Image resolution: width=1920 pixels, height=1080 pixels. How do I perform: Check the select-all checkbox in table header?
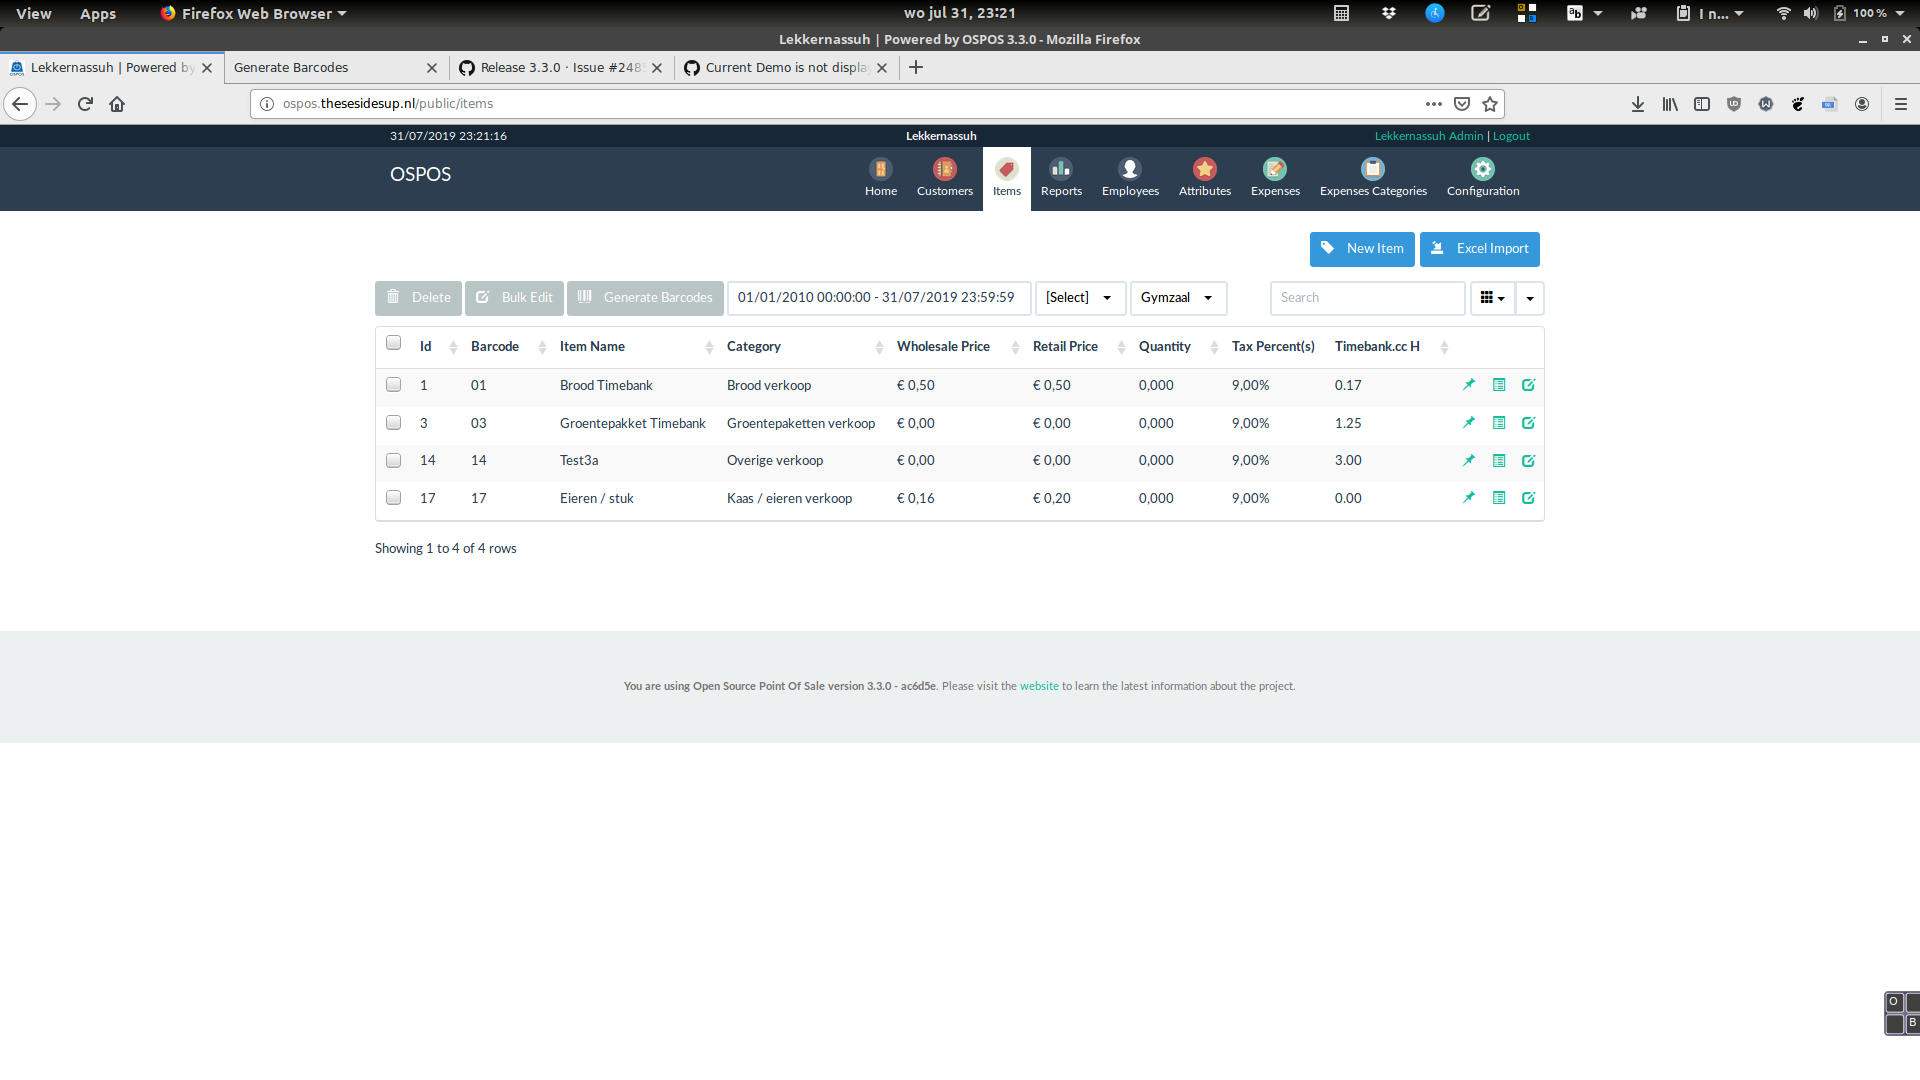click(393, 342)
